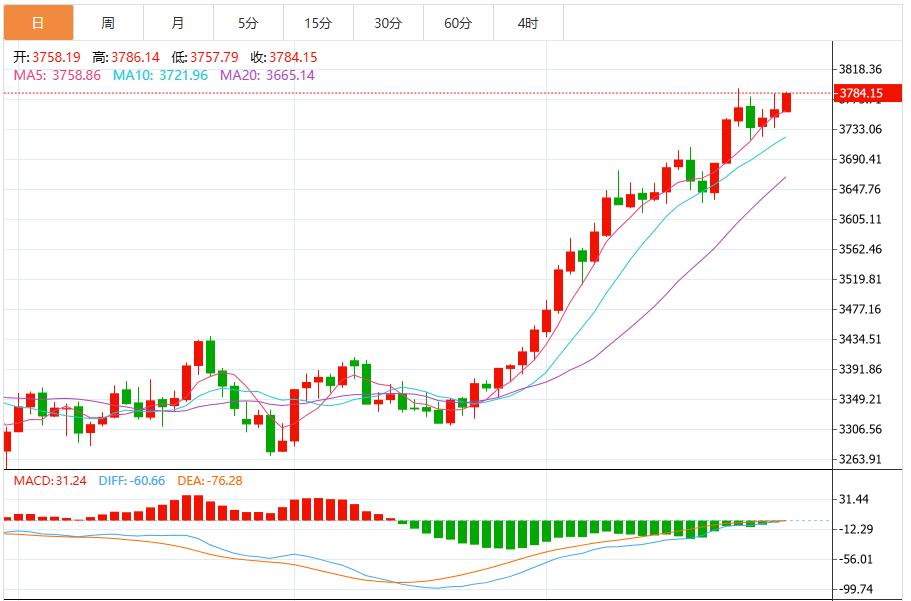
Task: Click the DIFF: -60.66 label
Action: click(133, 480)
